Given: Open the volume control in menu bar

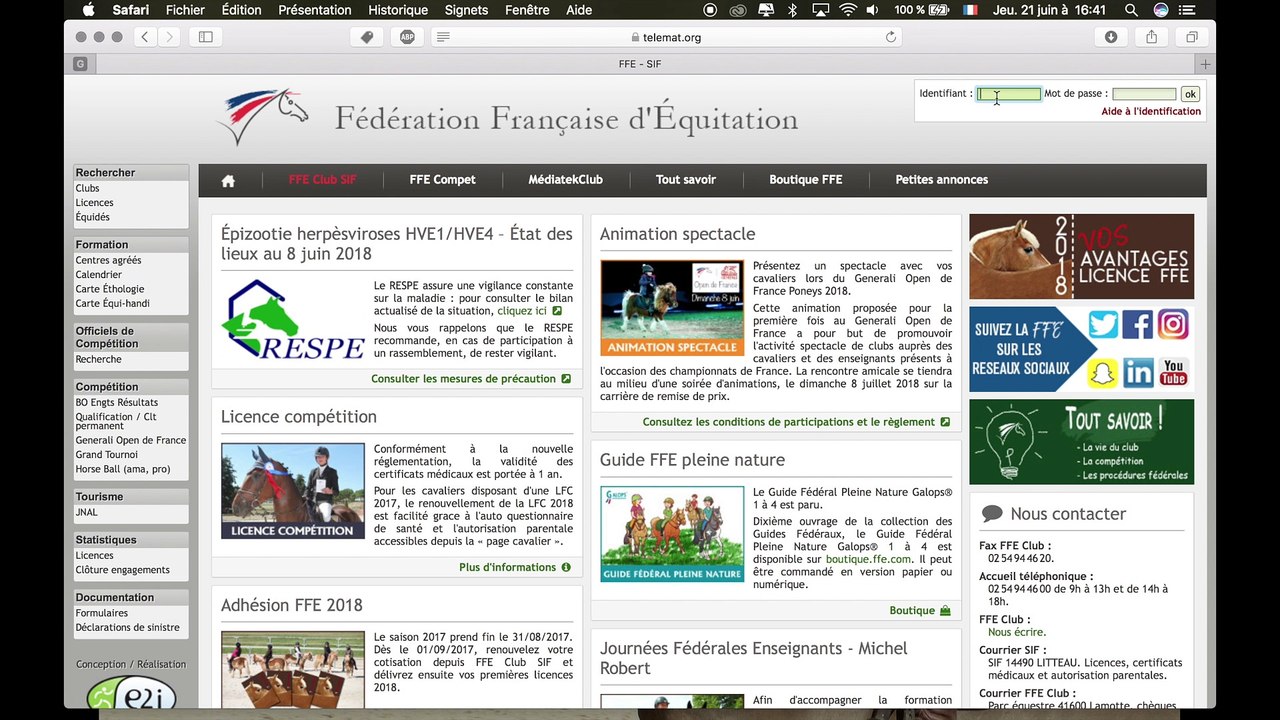Looking at the screenshot, I should (873, 10).
